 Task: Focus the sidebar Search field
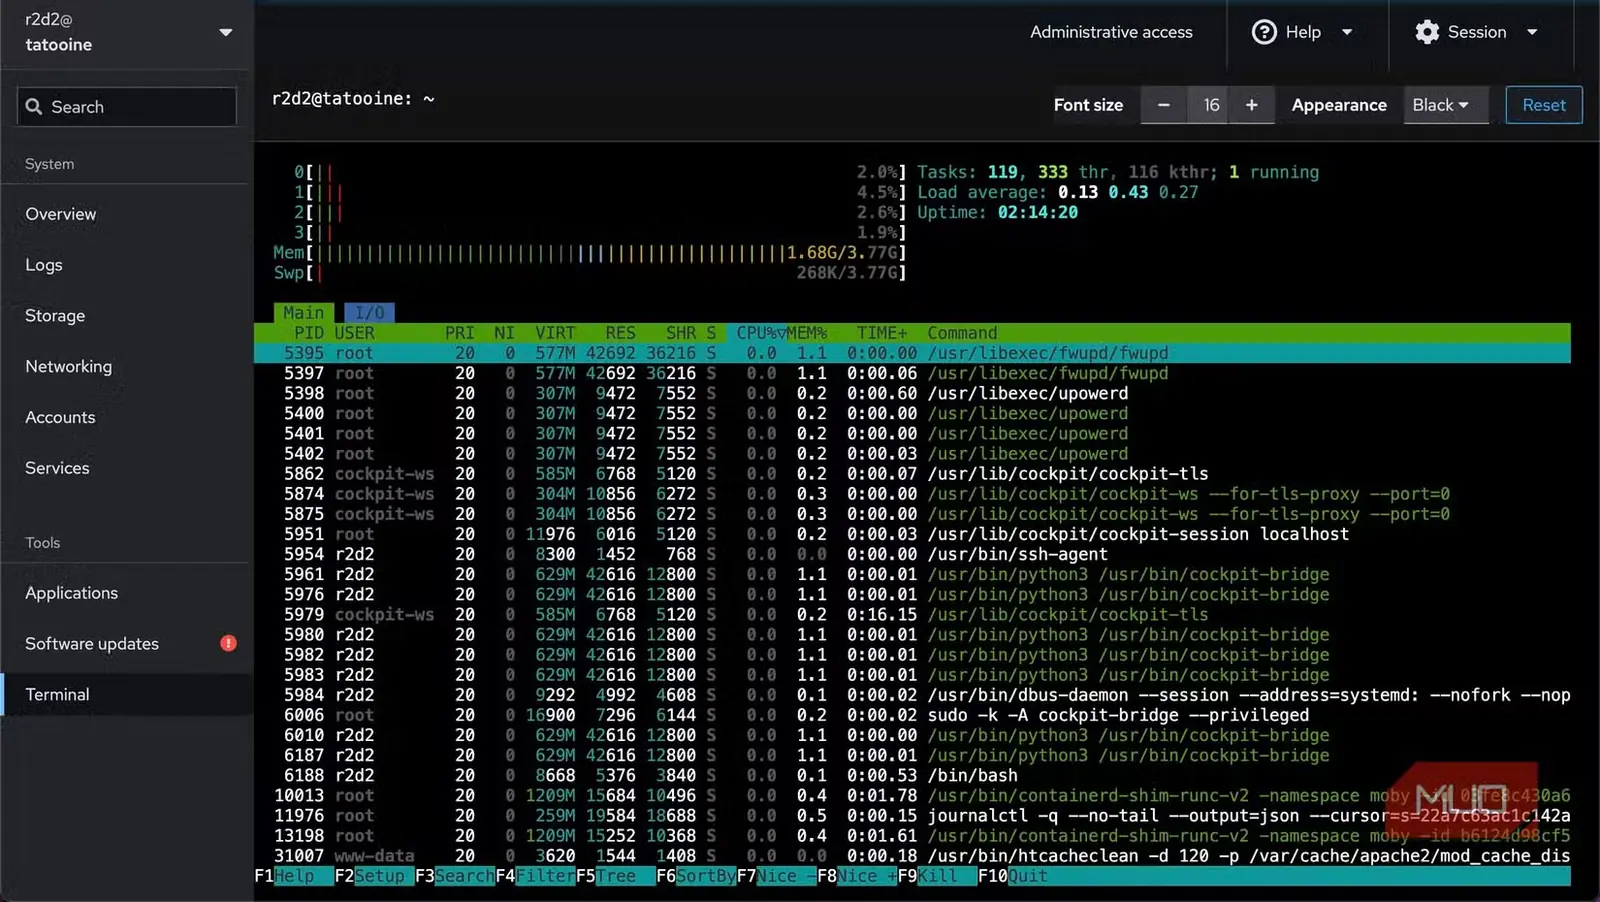tap(127, 107)
